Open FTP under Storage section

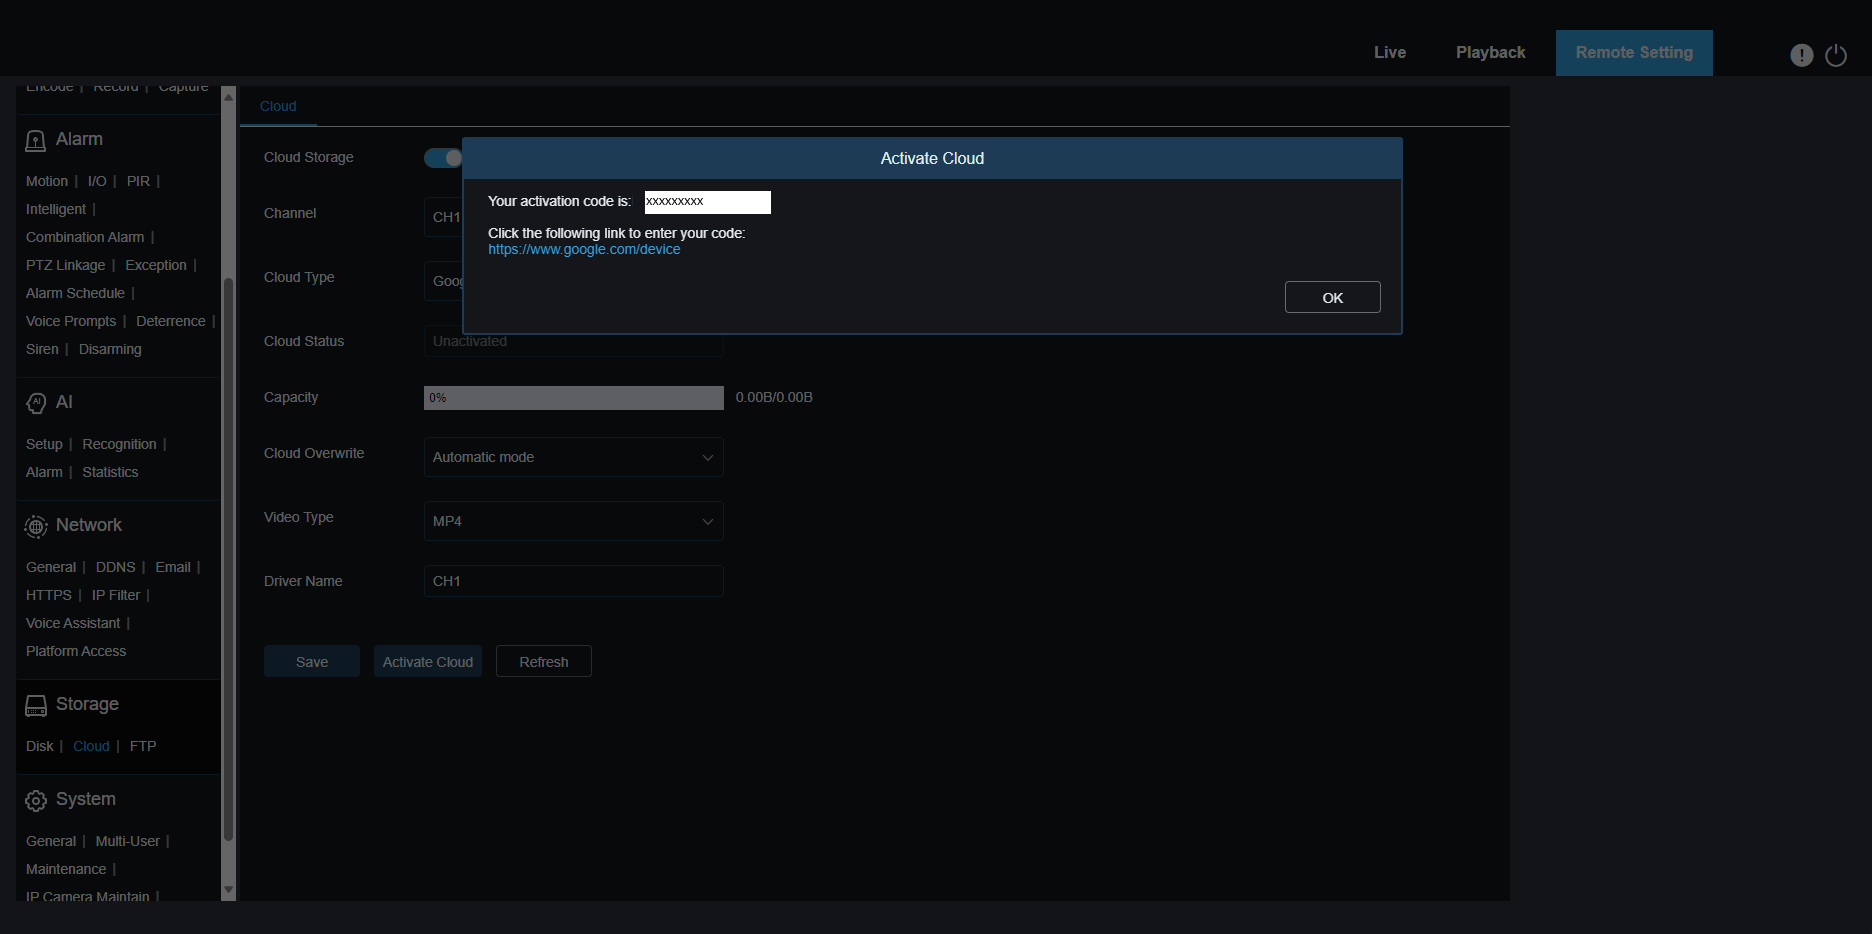[143, 746]
